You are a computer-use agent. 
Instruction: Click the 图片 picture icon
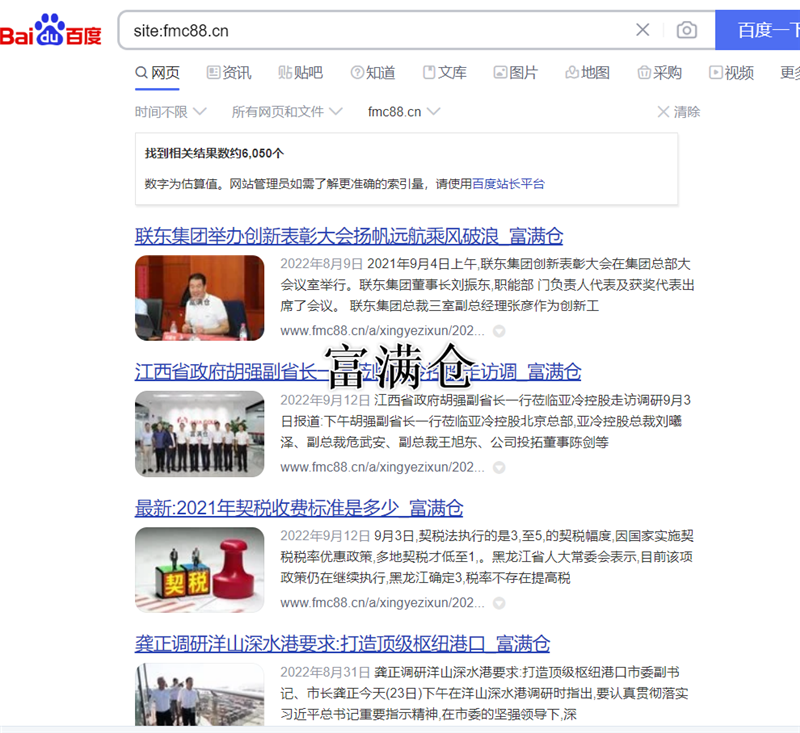499,72
